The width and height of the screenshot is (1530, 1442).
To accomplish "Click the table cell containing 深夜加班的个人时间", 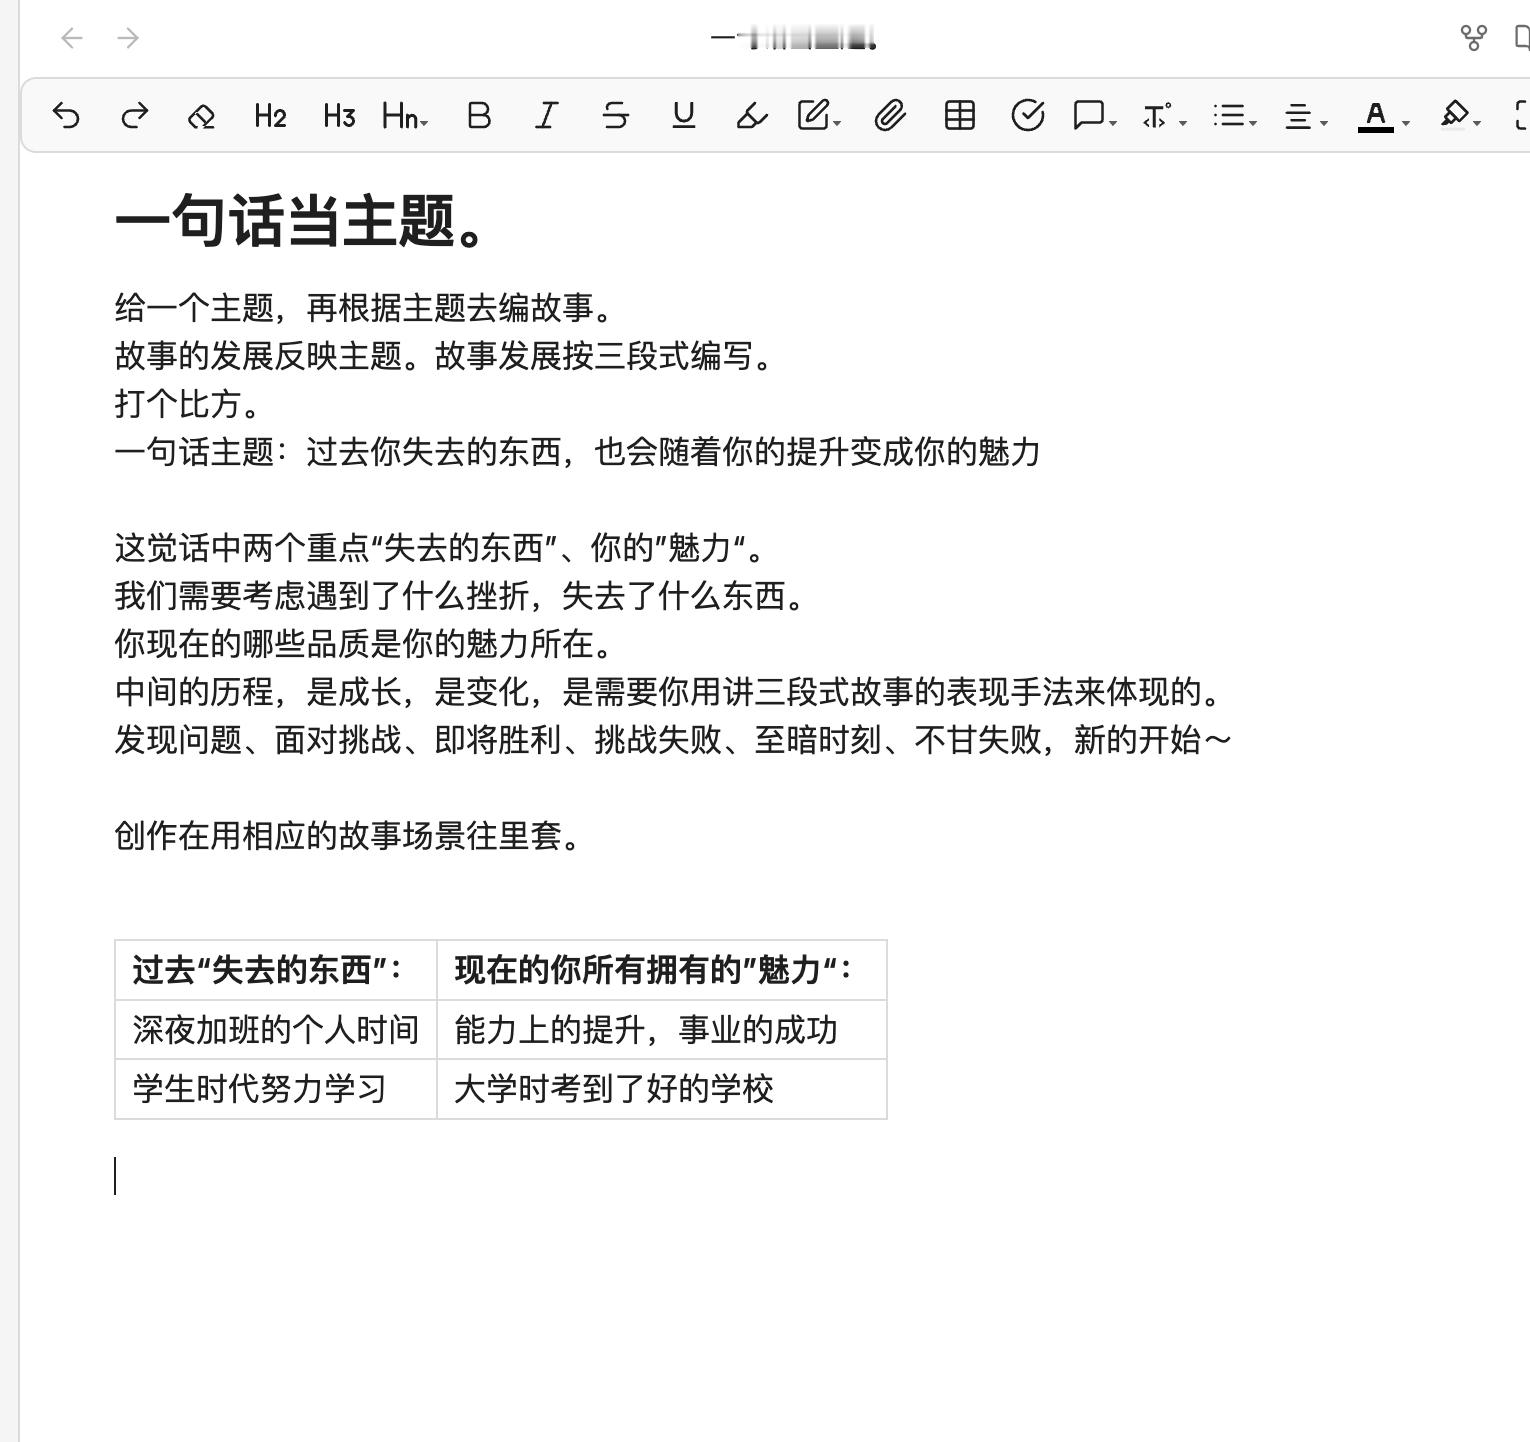I will tap(275, 1030).
